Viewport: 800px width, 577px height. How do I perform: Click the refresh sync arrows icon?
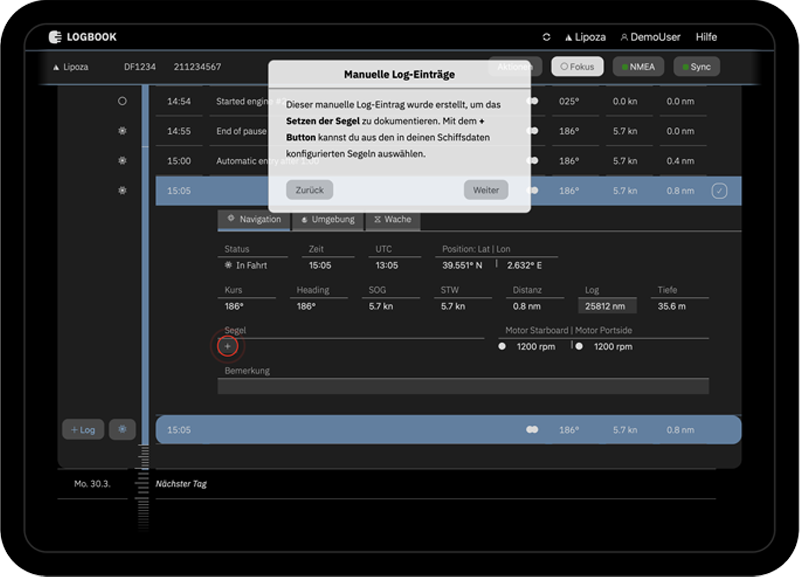[547, 37]
